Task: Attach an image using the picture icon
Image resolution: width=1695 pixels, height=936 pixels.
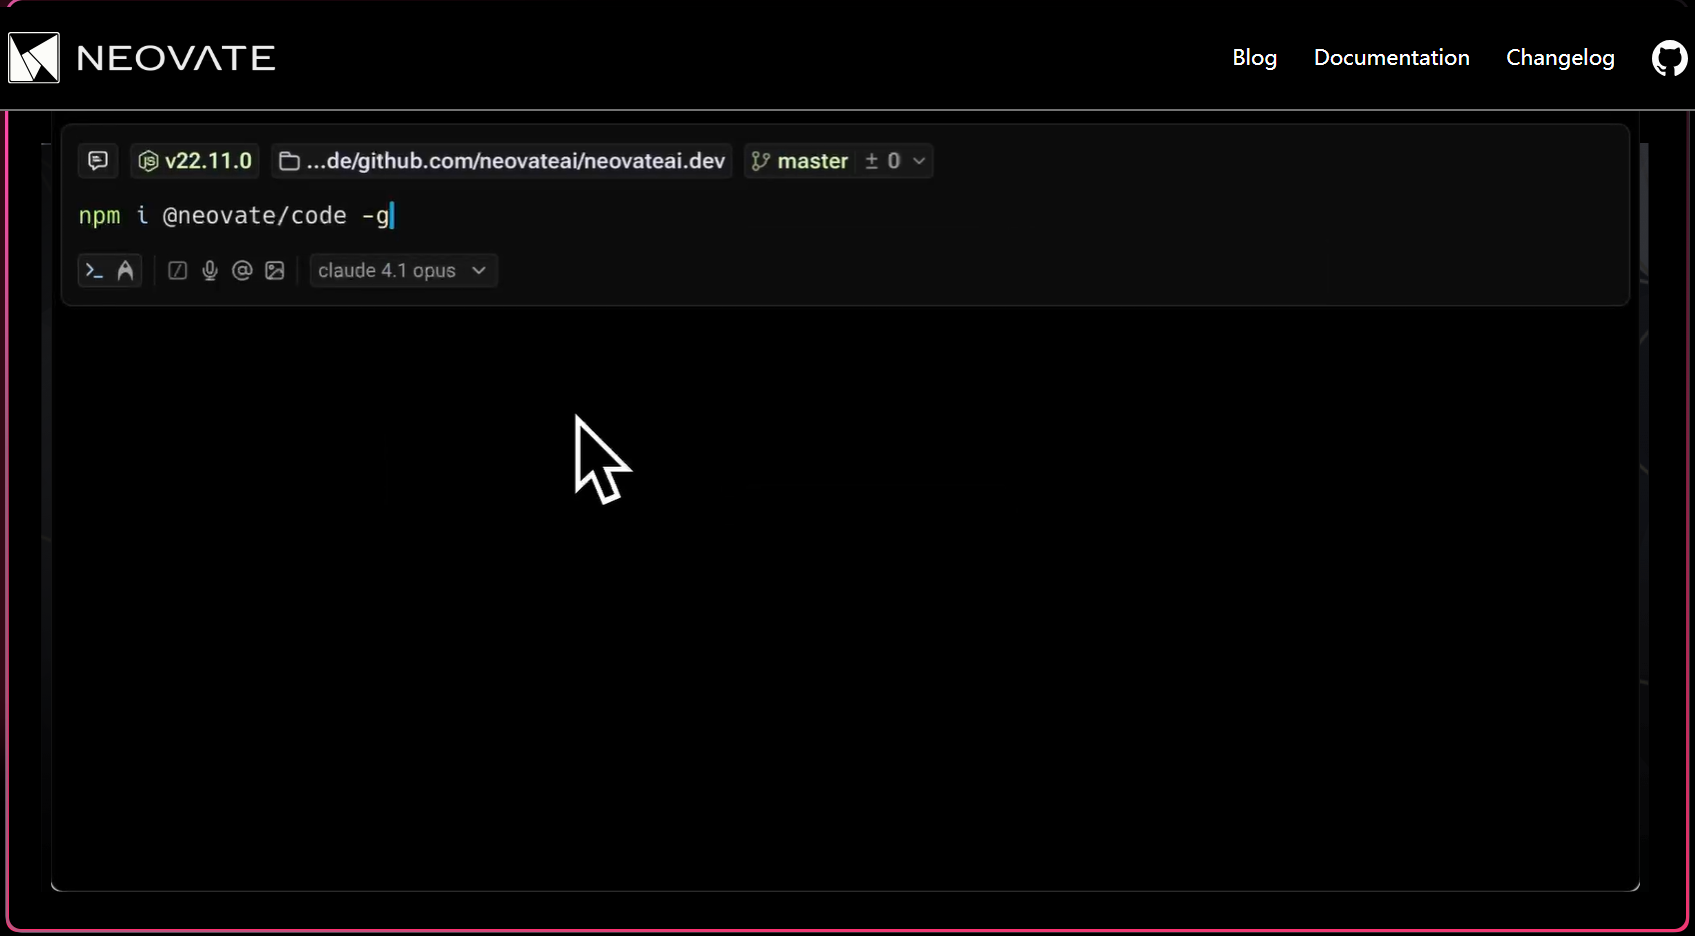Action: [275, 271]
